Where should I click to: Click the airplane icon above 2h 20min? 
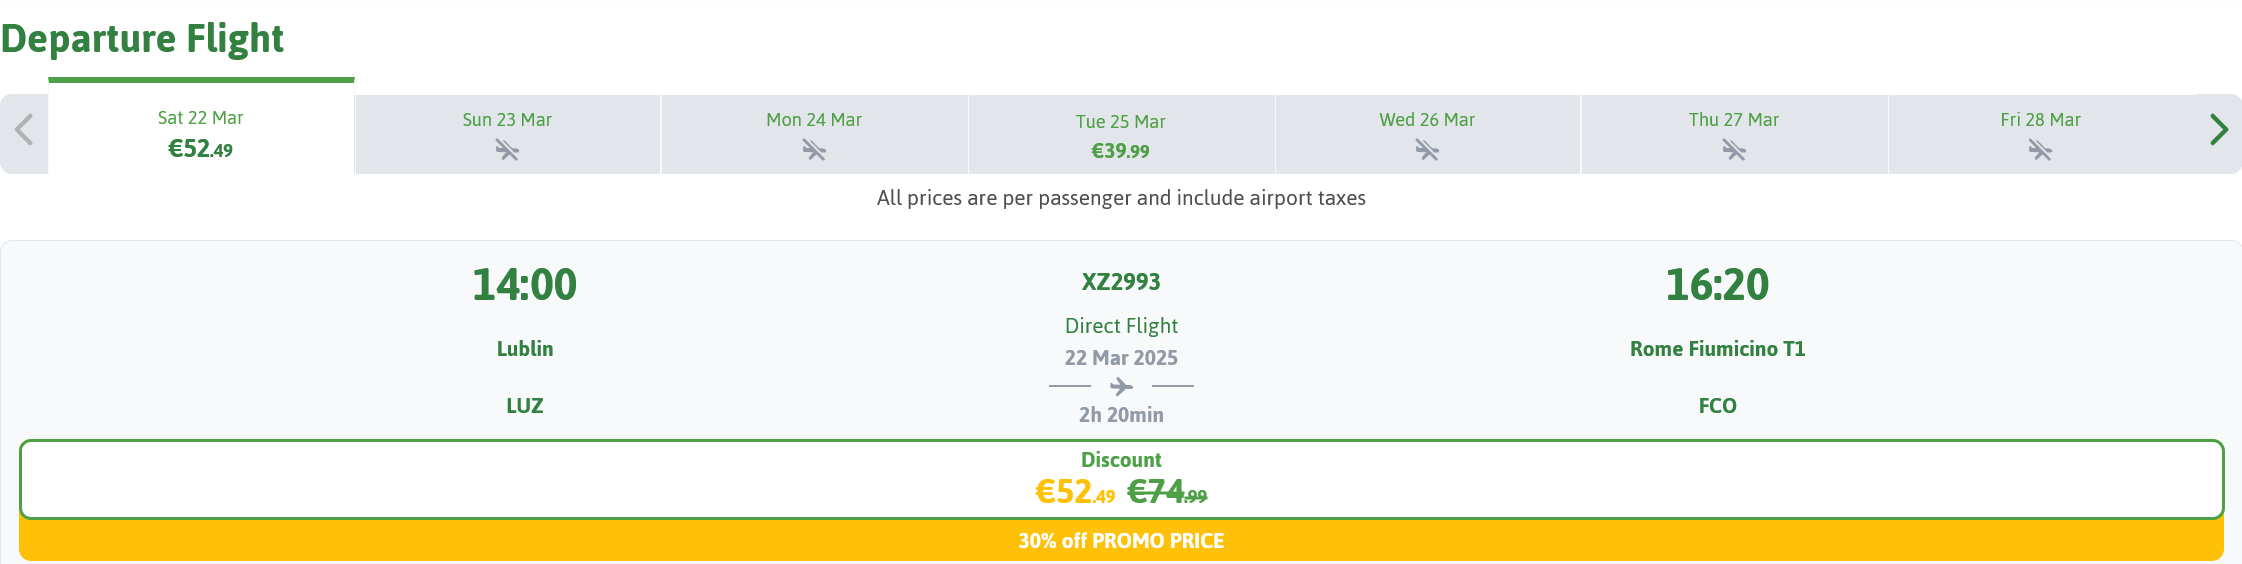pyautogui.click(x=1121, y=386)
